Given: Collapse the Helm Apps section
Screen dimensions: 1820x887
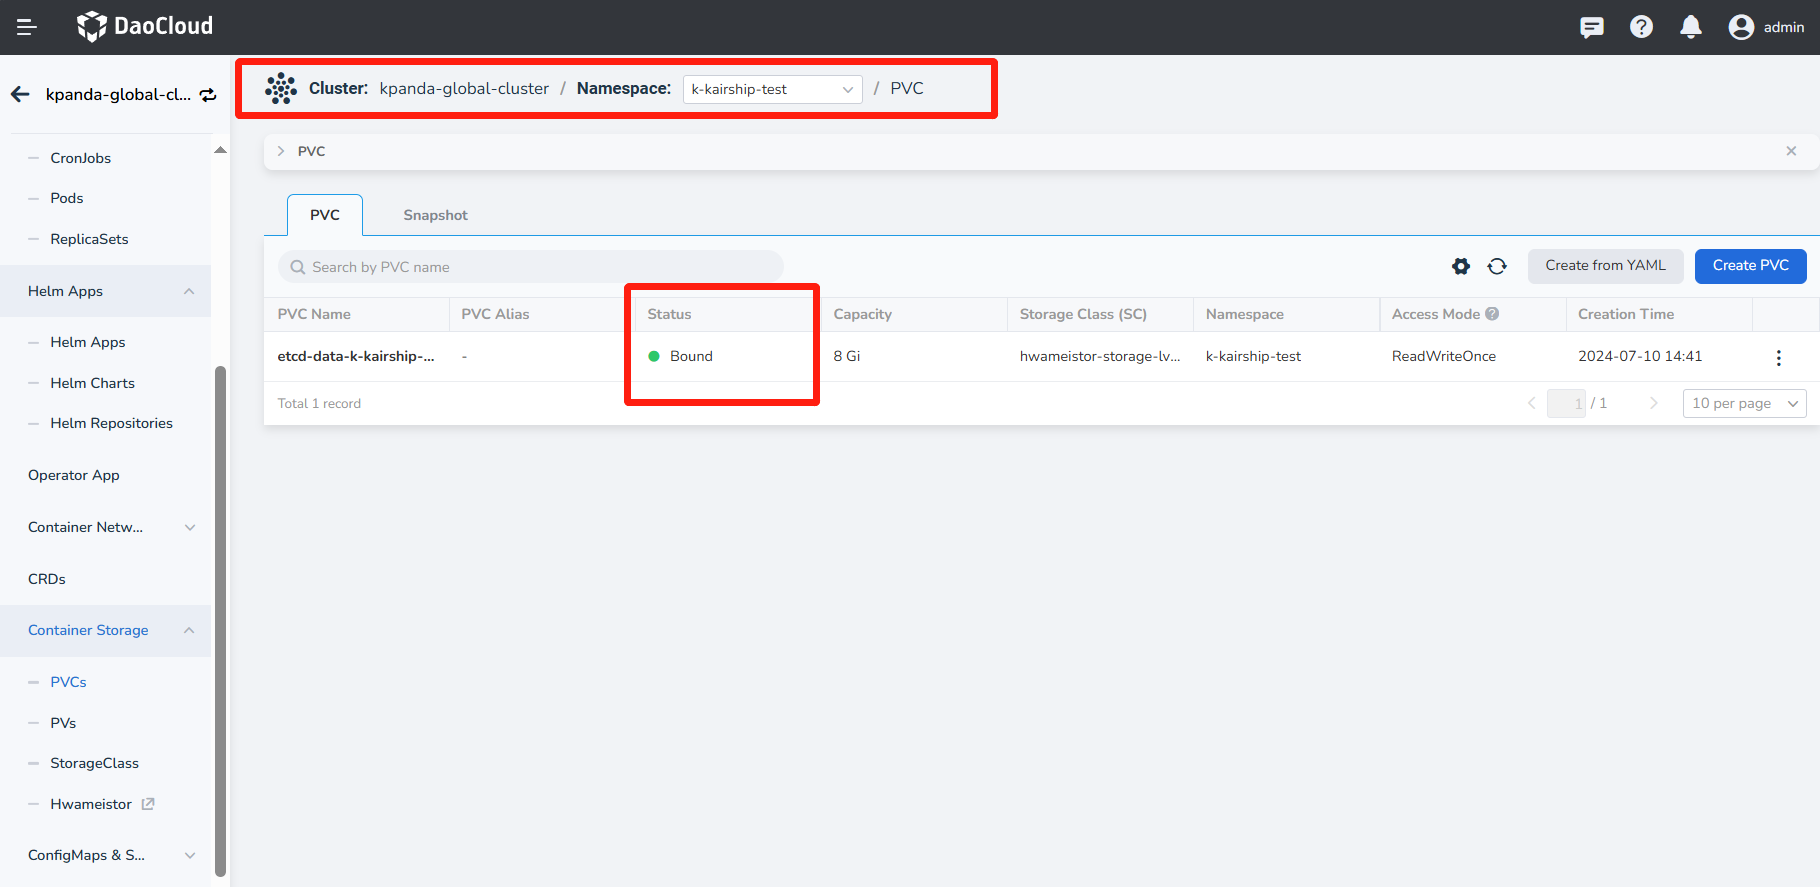Looking at the screenshot, I should [189, 291].
